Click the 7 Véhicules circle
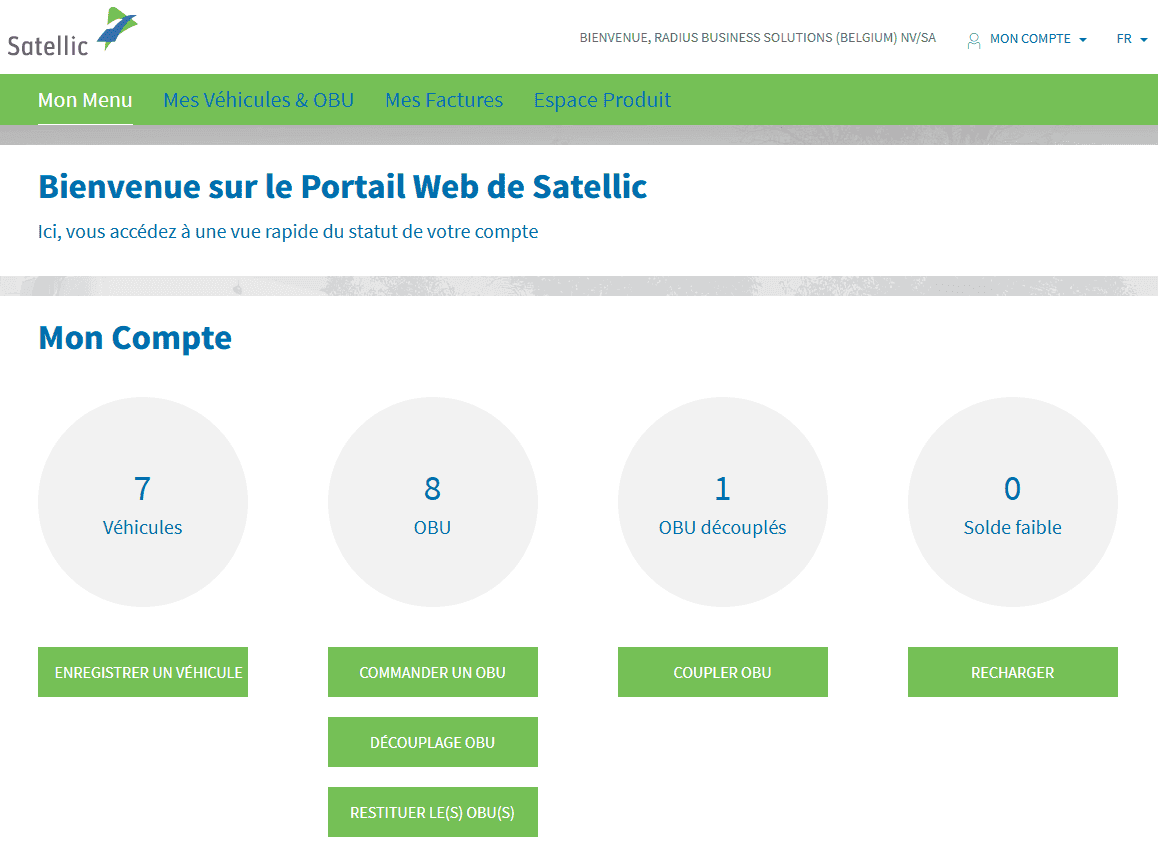The width and height of the screenshot is (1158, 850). tap(143, 503)
